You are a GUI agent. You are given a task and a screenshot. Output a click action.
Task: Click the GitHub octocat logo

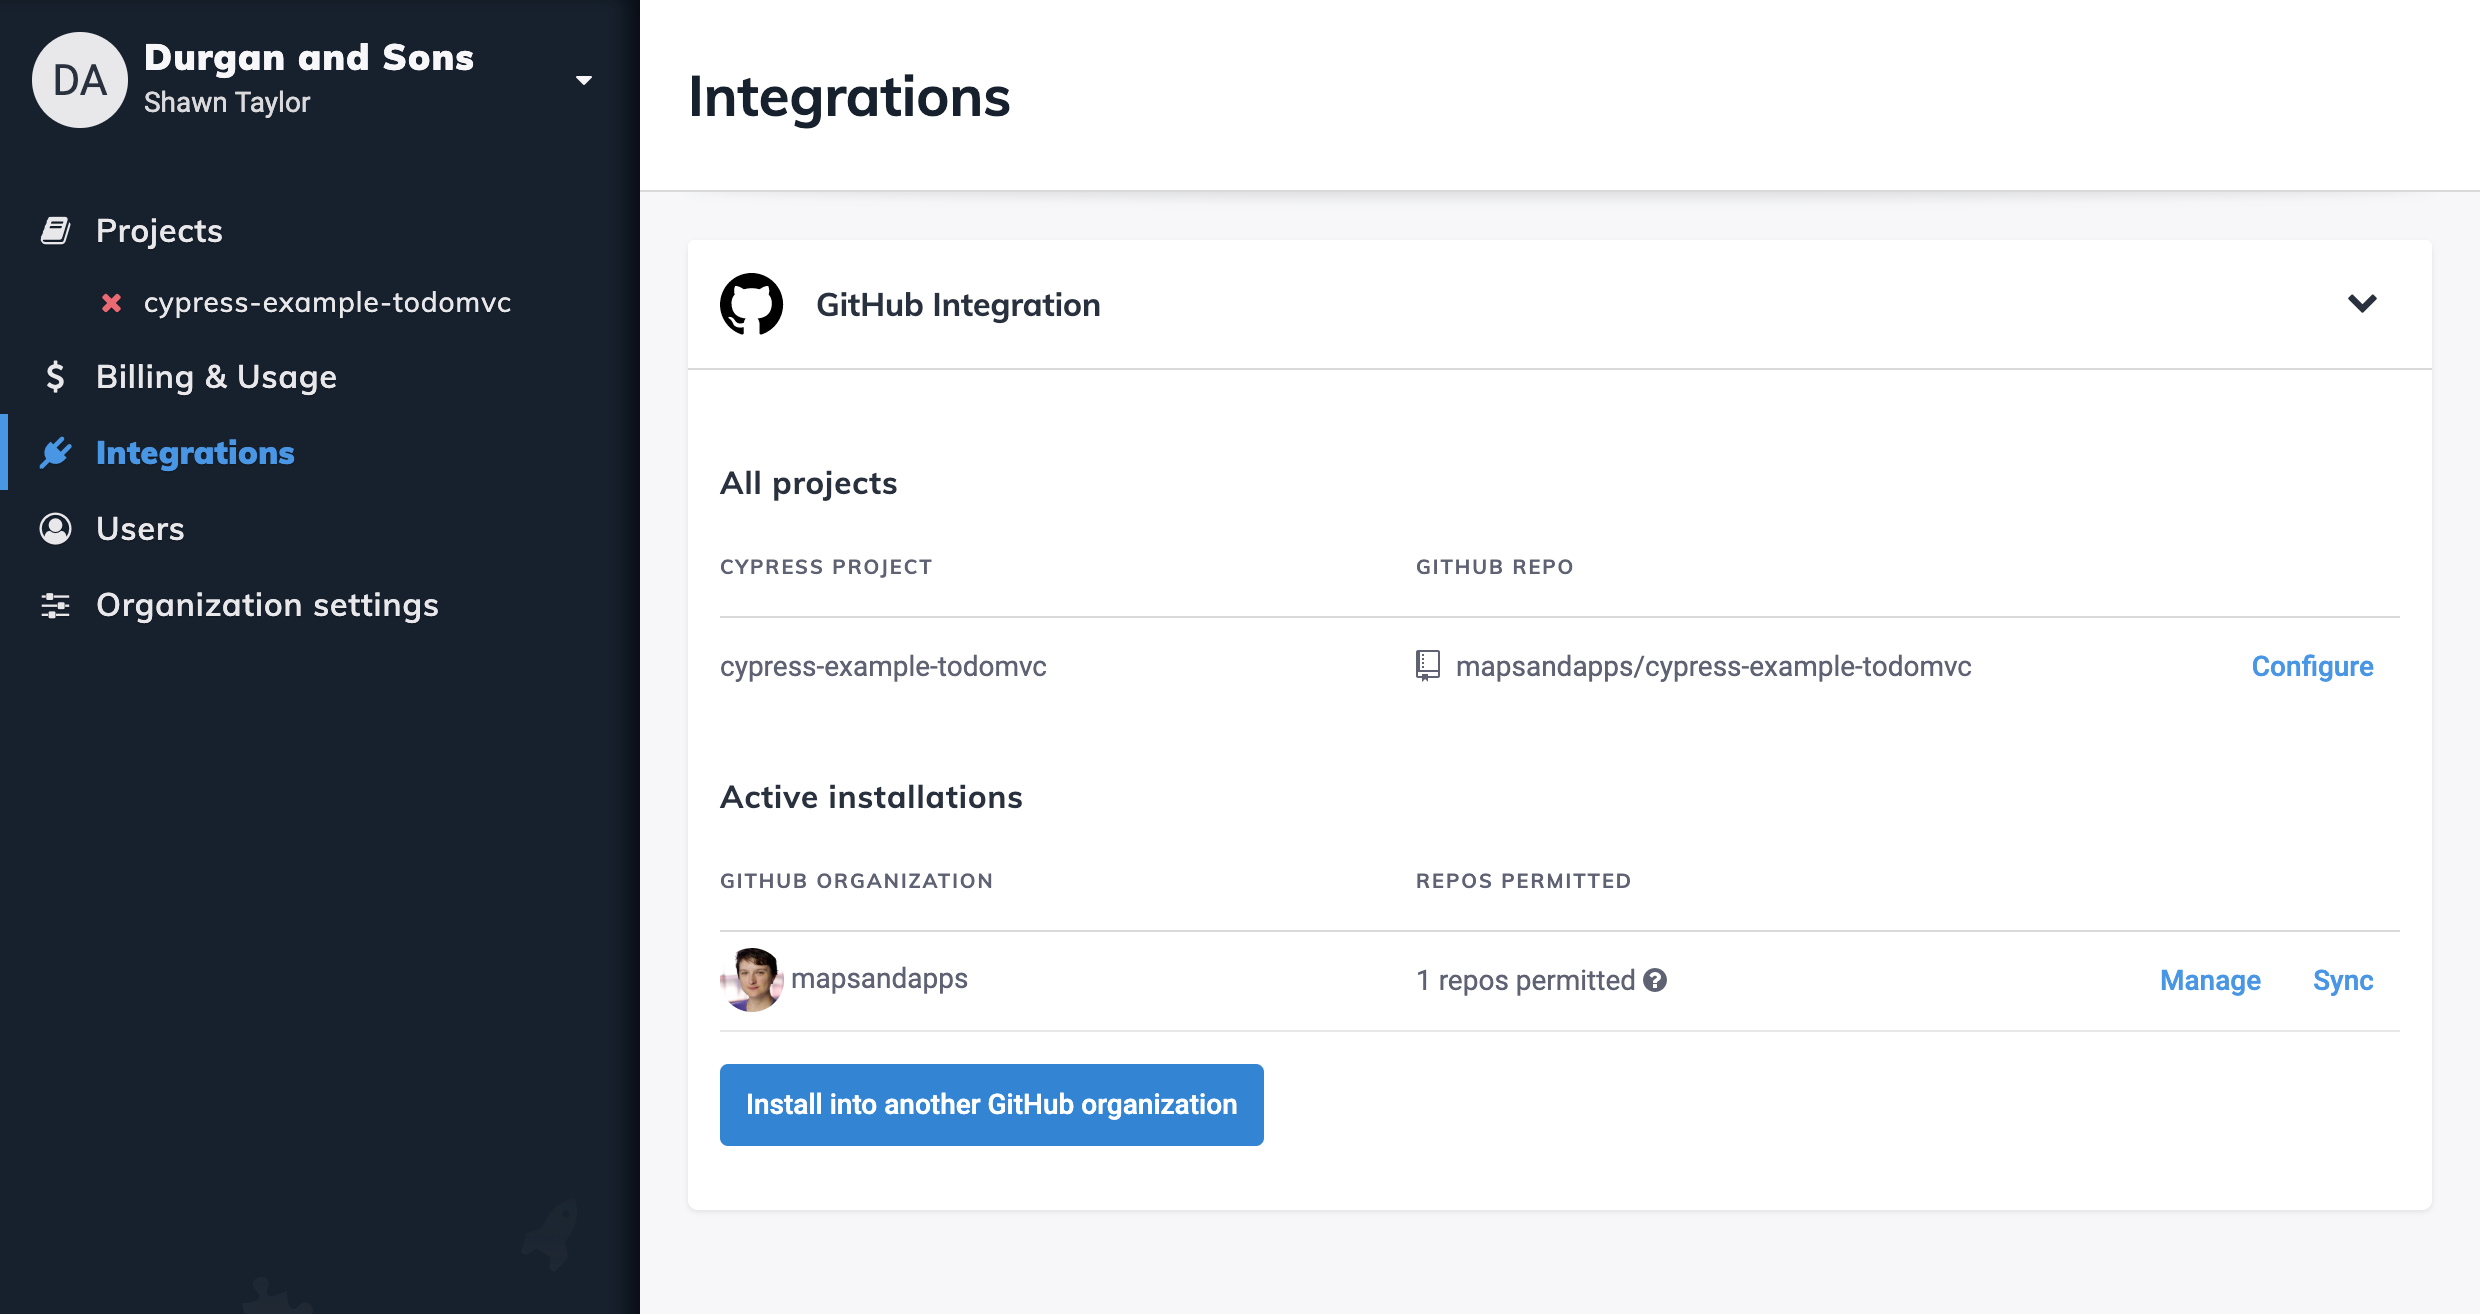coord(751,304)
